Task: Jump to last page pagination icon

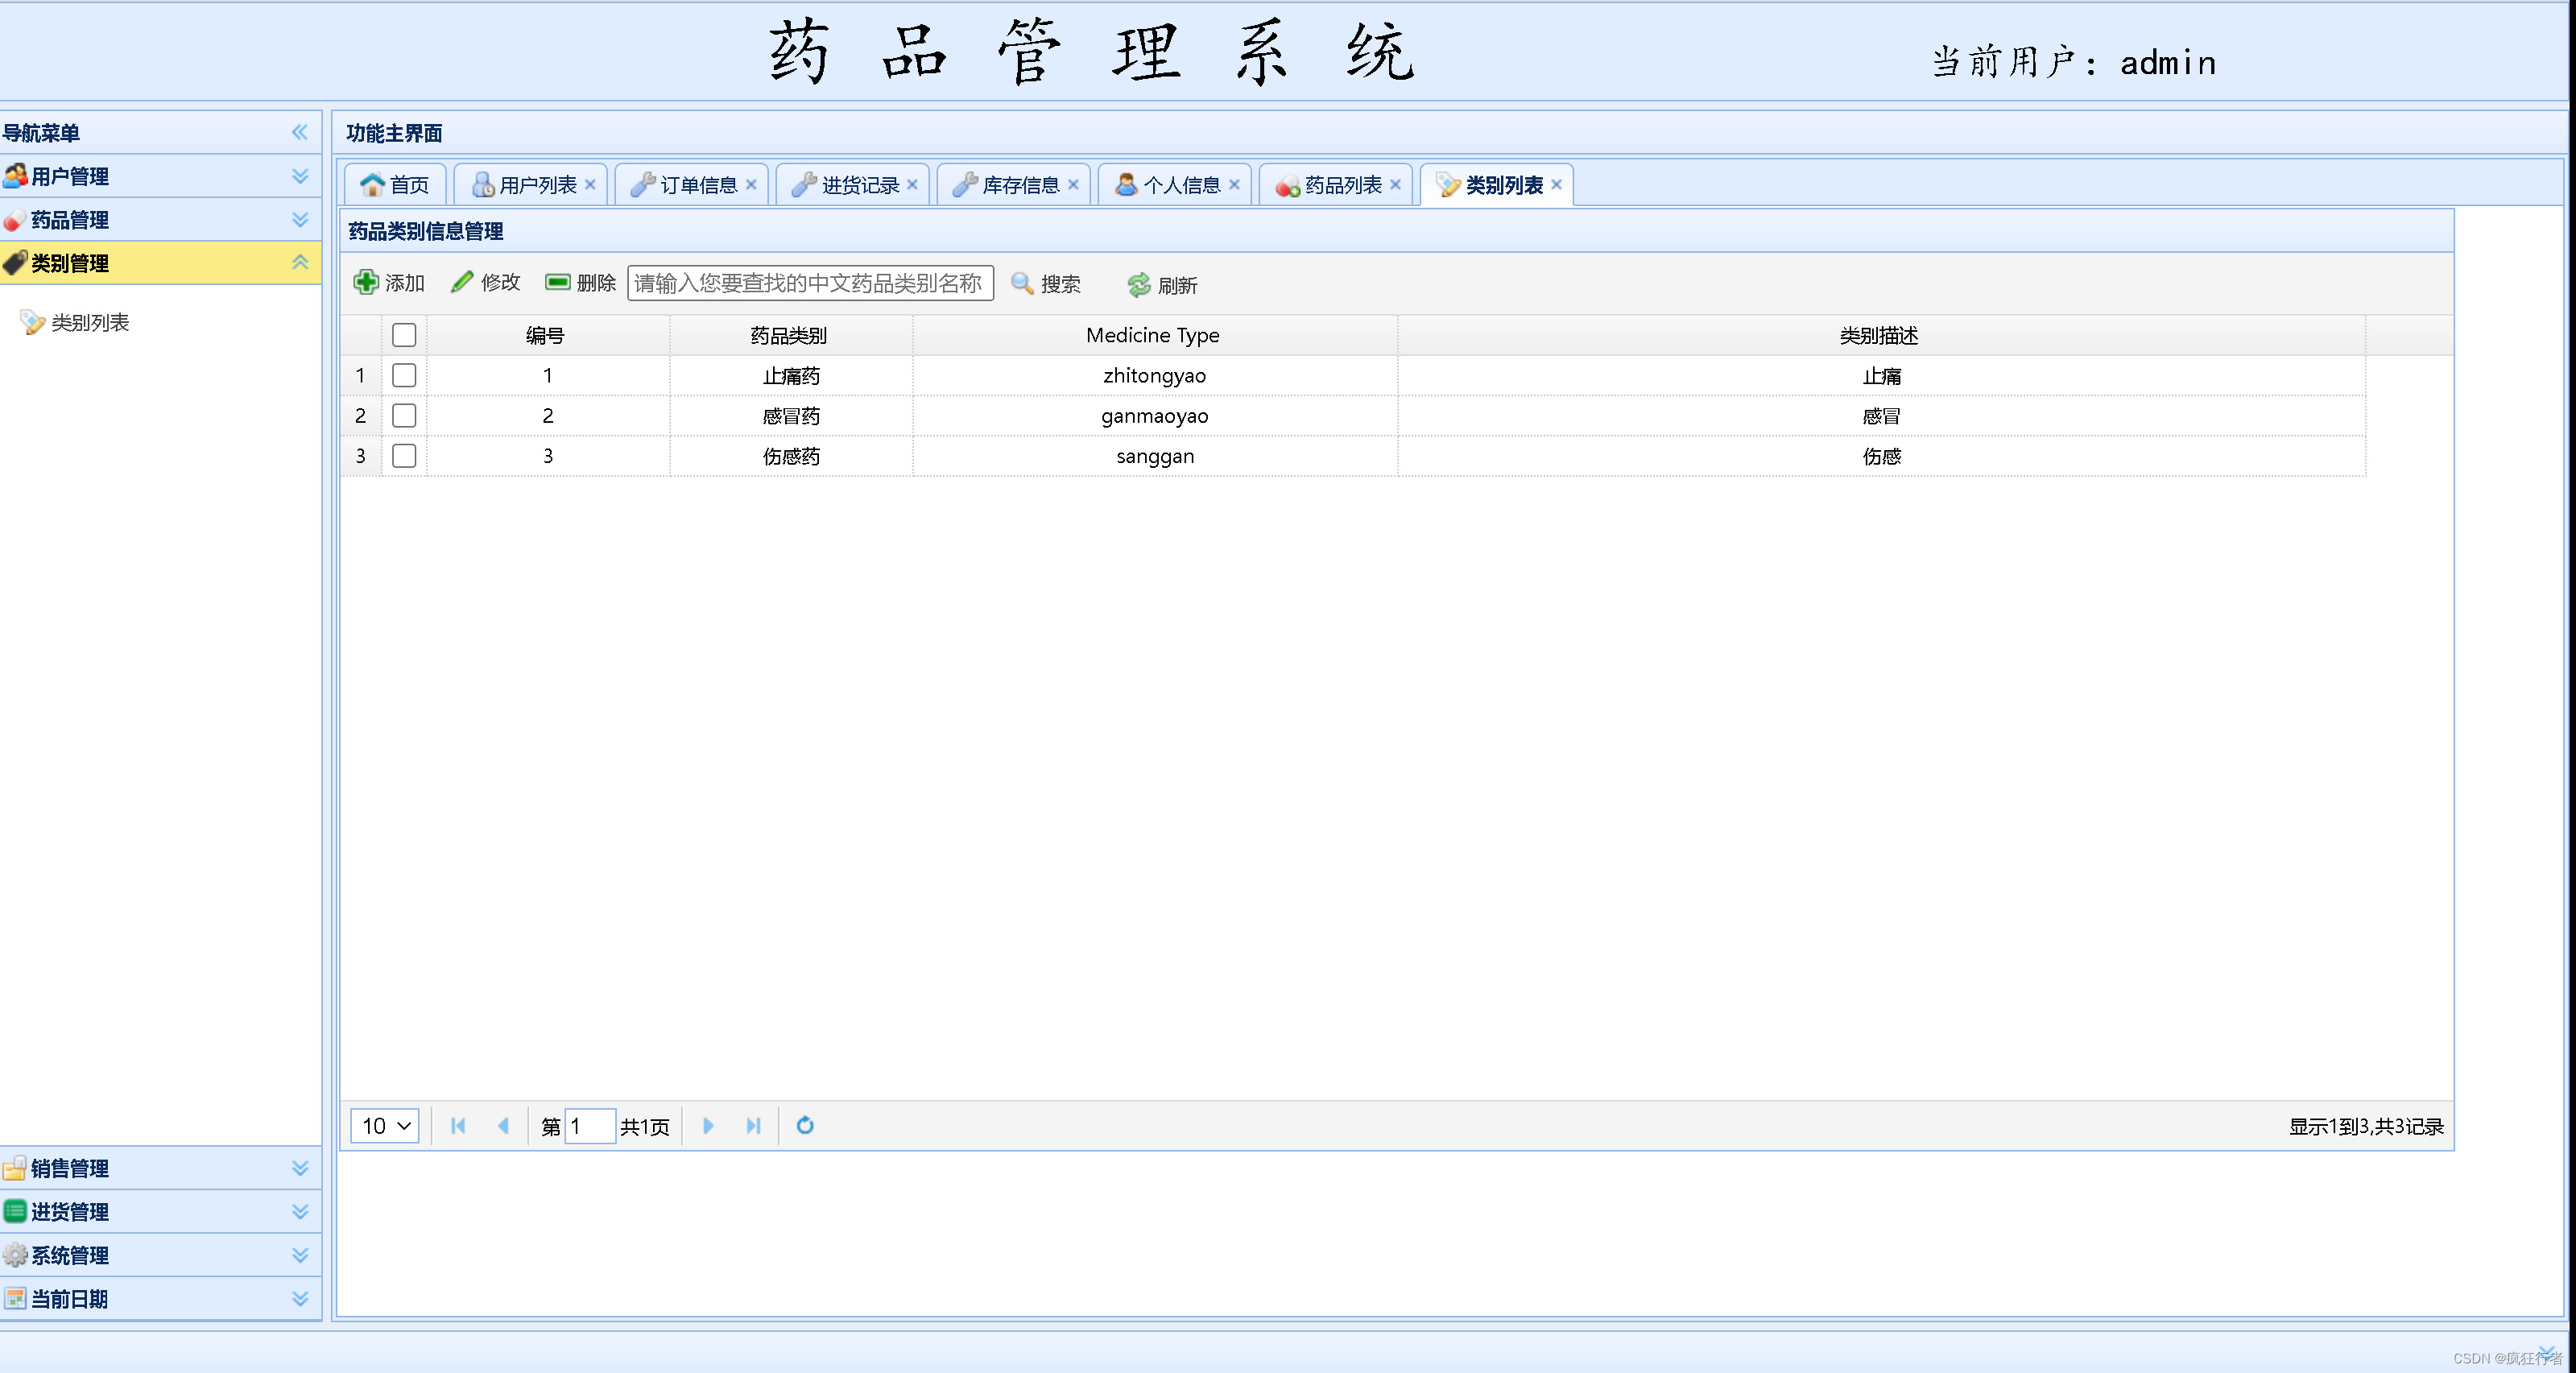Action: coord(753,1126)
